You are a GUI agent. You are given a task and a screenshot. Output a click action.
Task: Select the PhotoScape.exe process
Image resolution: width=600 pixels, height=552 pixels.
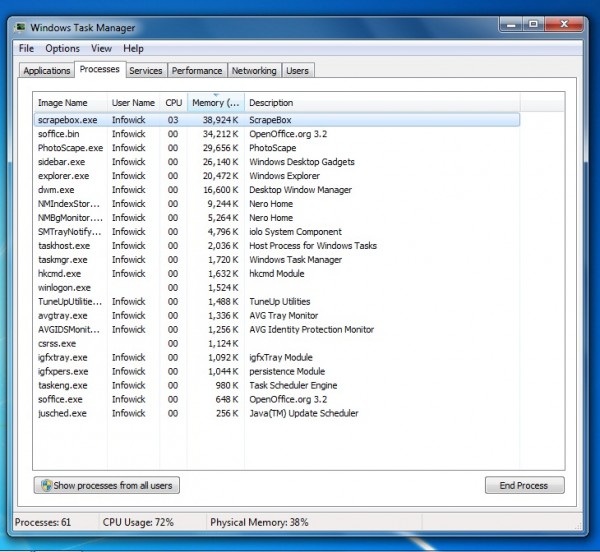click(x=277, y=148)
